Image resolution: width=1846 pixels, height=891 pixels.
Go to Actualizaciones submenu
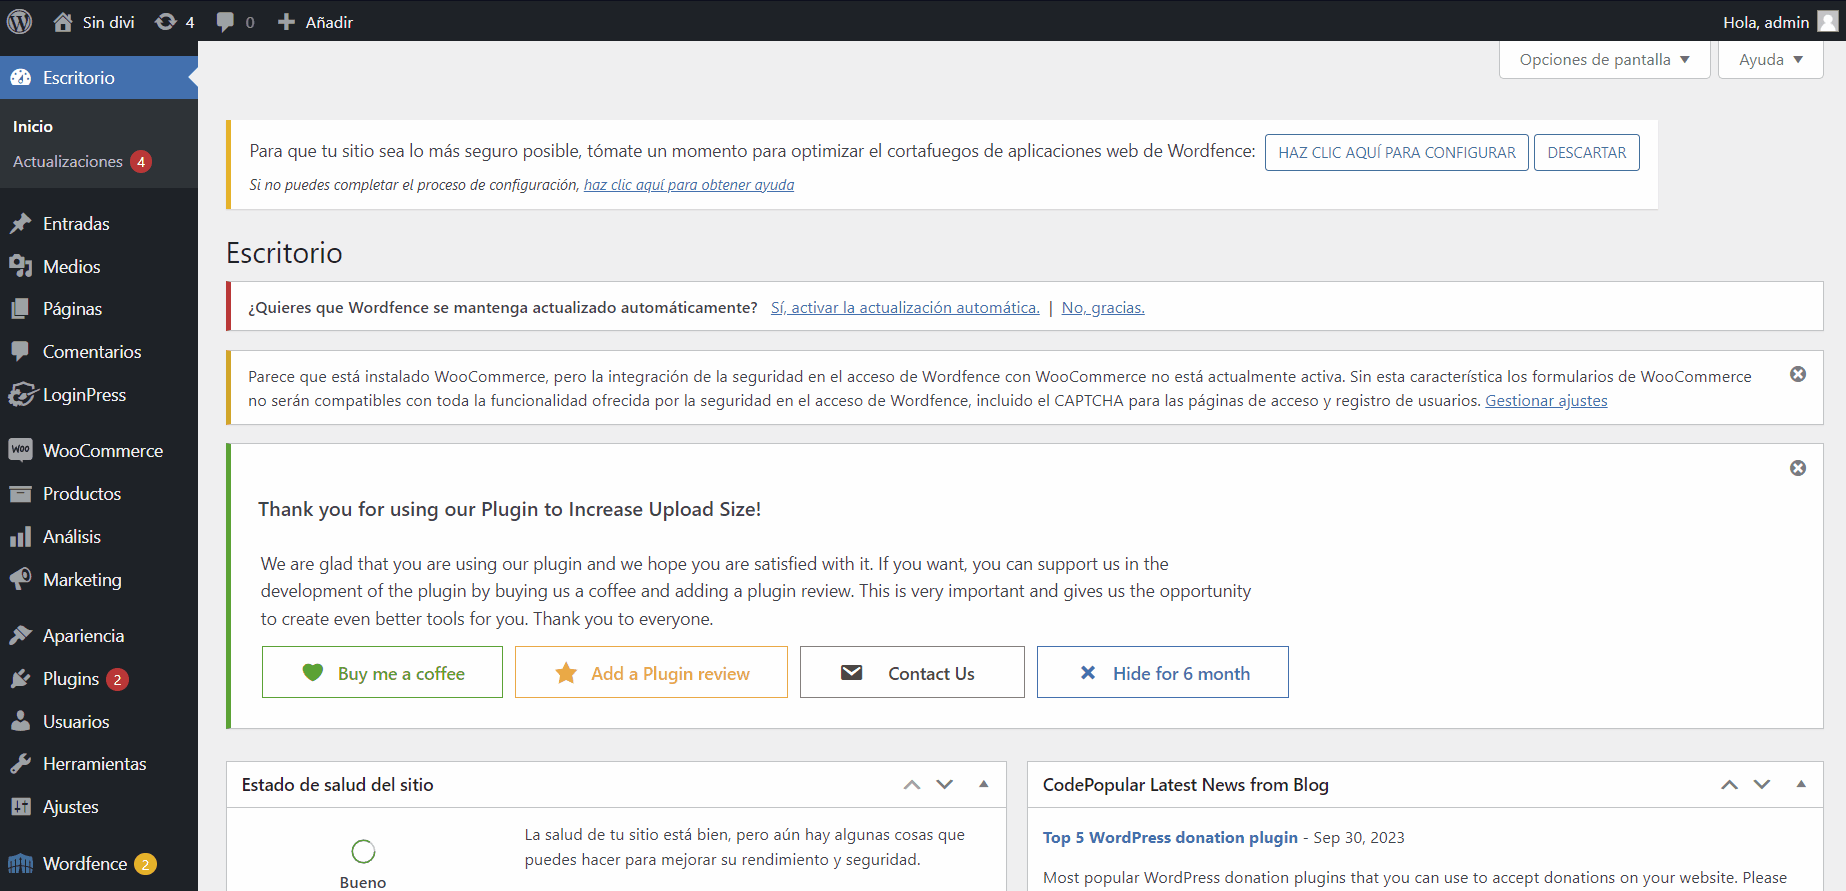(x=68, y=162)
